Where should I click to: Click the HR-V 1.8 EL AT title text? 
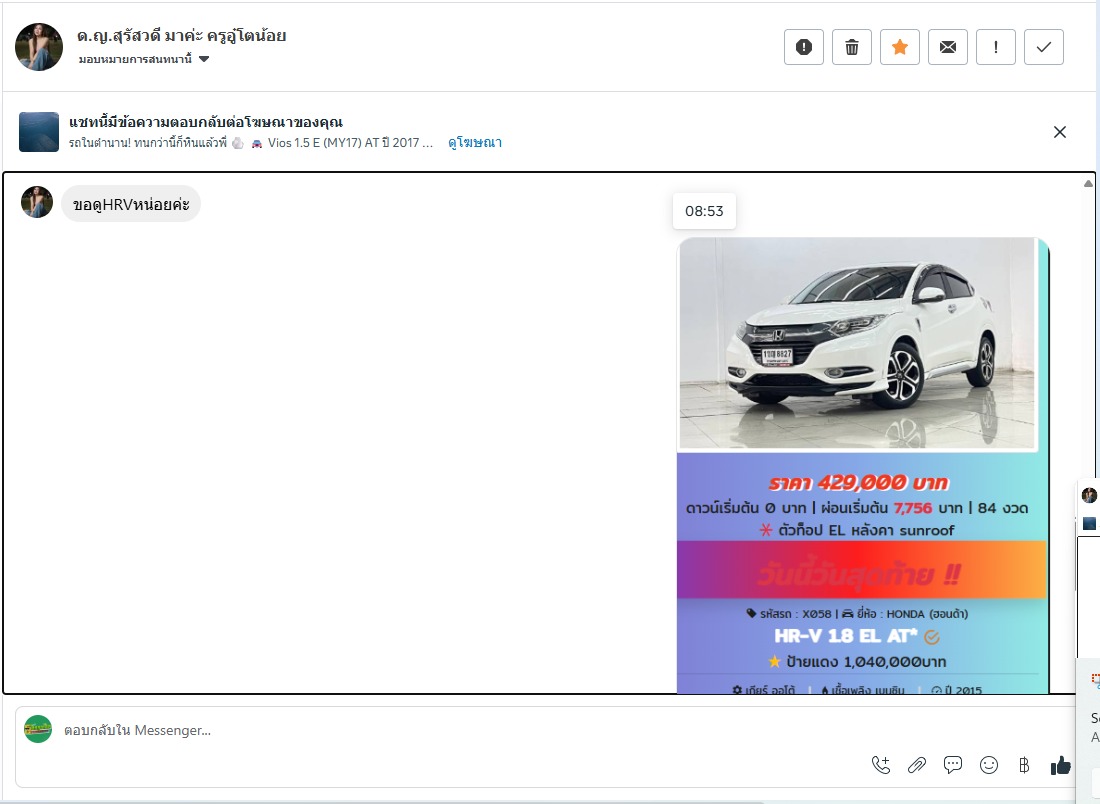pyautogui.click(x=845, y=636)
